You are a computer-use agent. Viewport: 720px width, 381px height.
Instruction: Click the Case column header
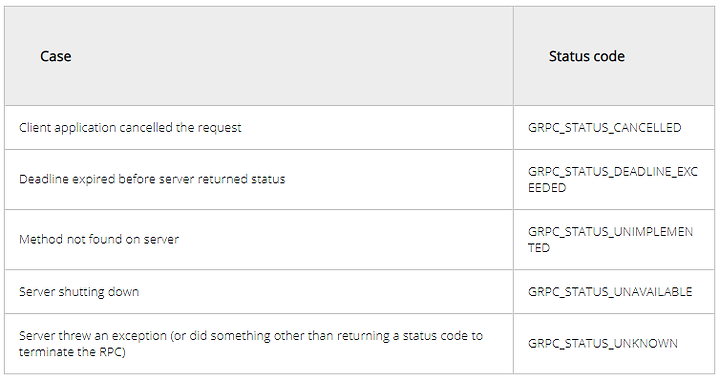[56, 56]
